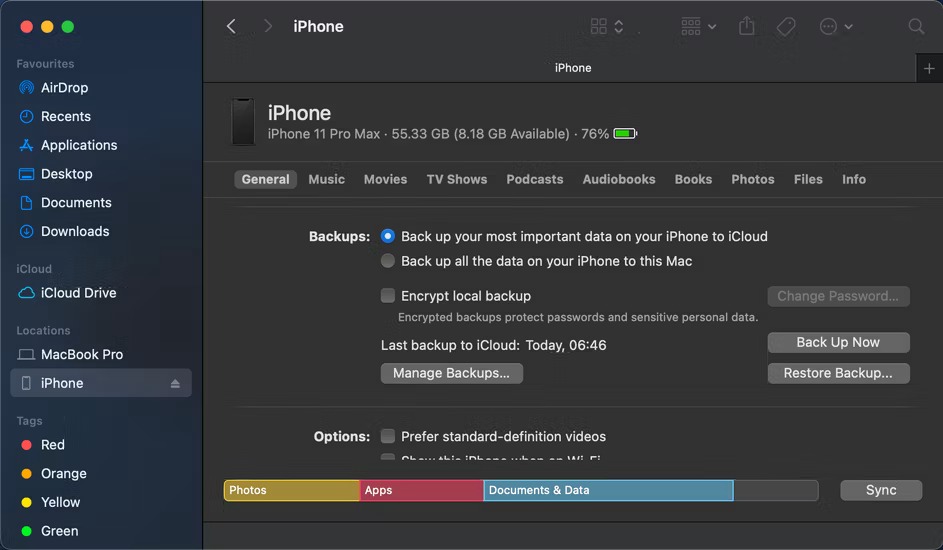
Task: Tick Prefer standard-definition videos
Action: pos(388,437)
